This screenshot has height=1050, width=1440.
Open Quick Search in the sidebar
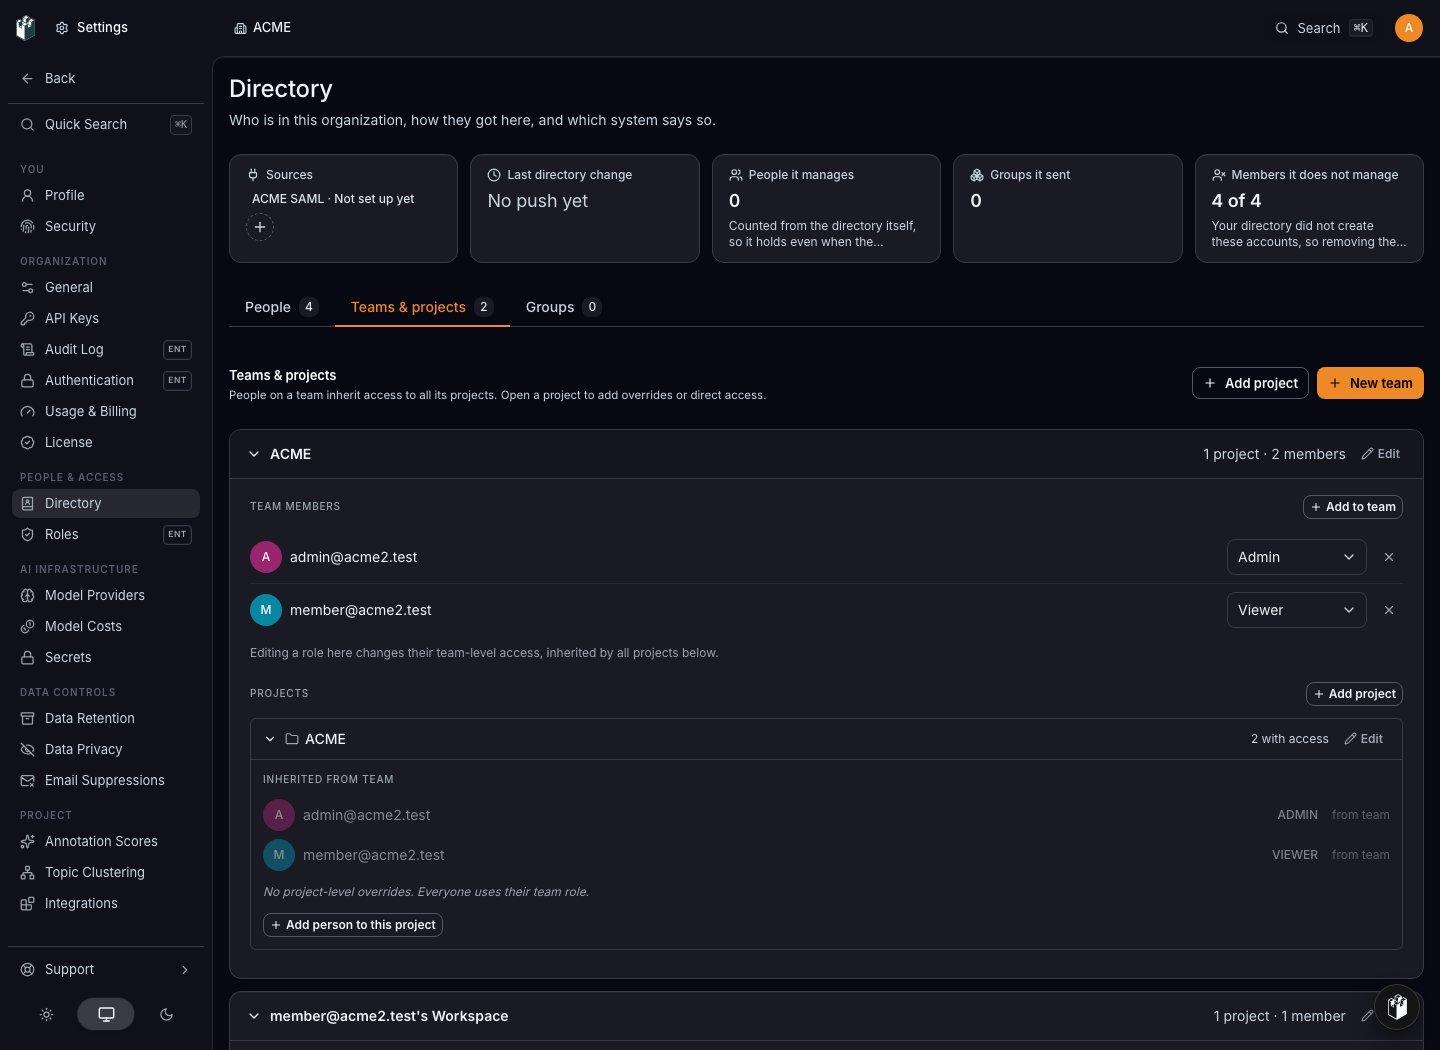(x=106, y=124)
